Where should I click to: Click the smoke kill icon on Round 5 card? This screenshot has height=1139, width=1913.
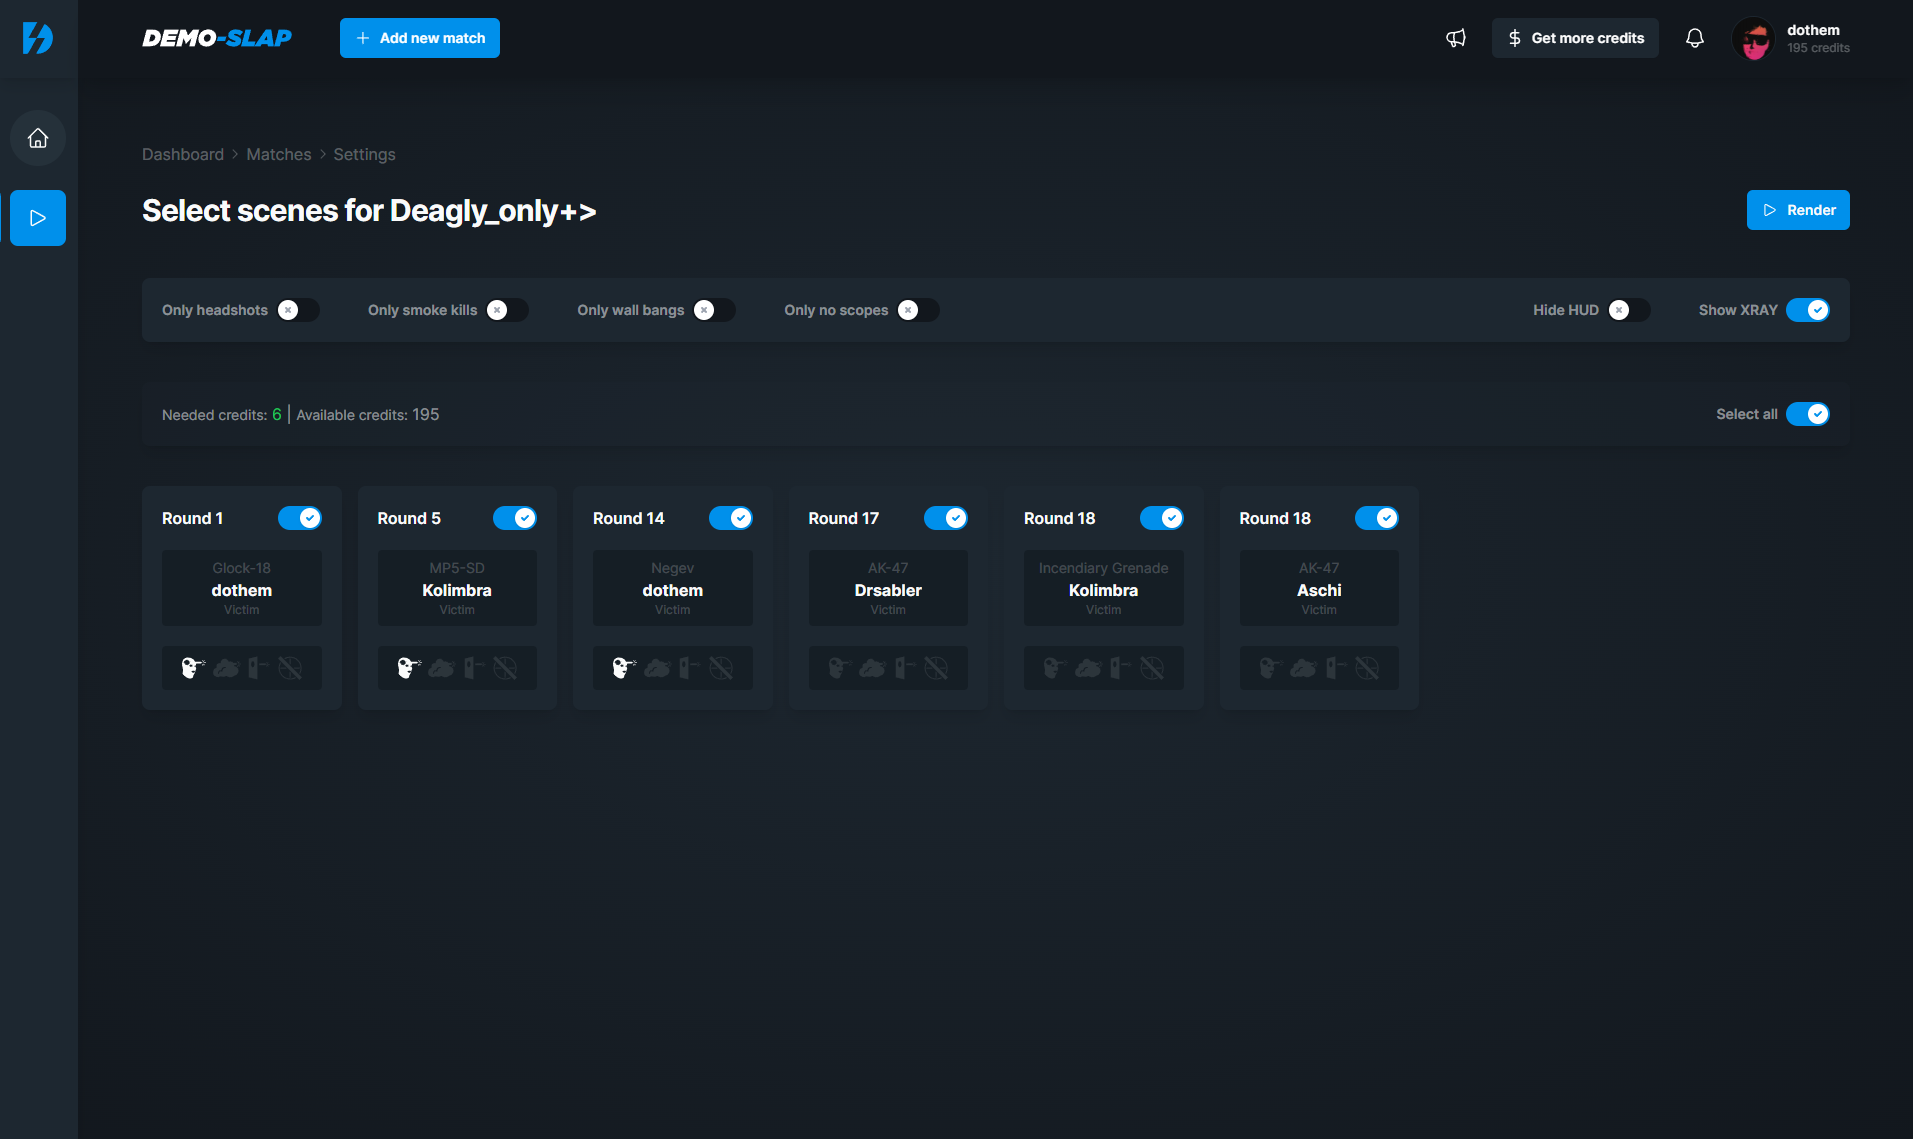click(441, 668)
